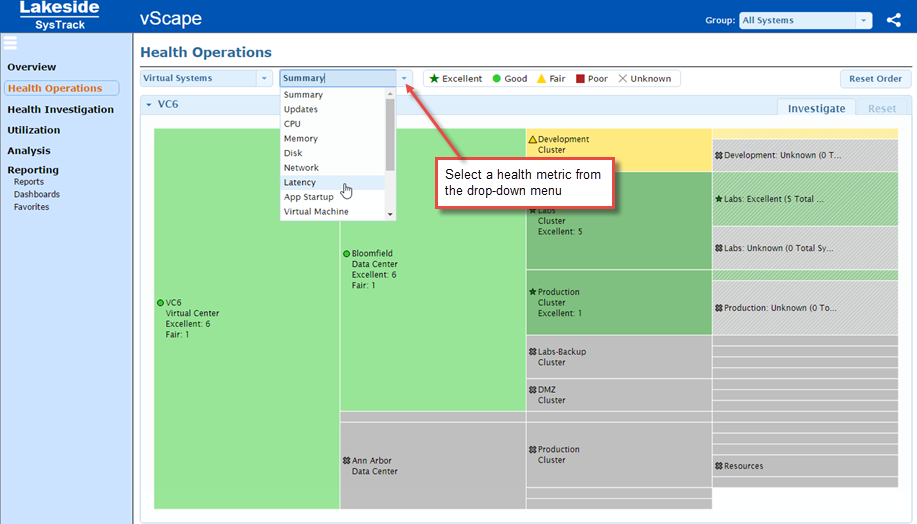Open the share icon in header
Image resolution: width=917 pixels, height=524 pixels.
pos(893,20)
